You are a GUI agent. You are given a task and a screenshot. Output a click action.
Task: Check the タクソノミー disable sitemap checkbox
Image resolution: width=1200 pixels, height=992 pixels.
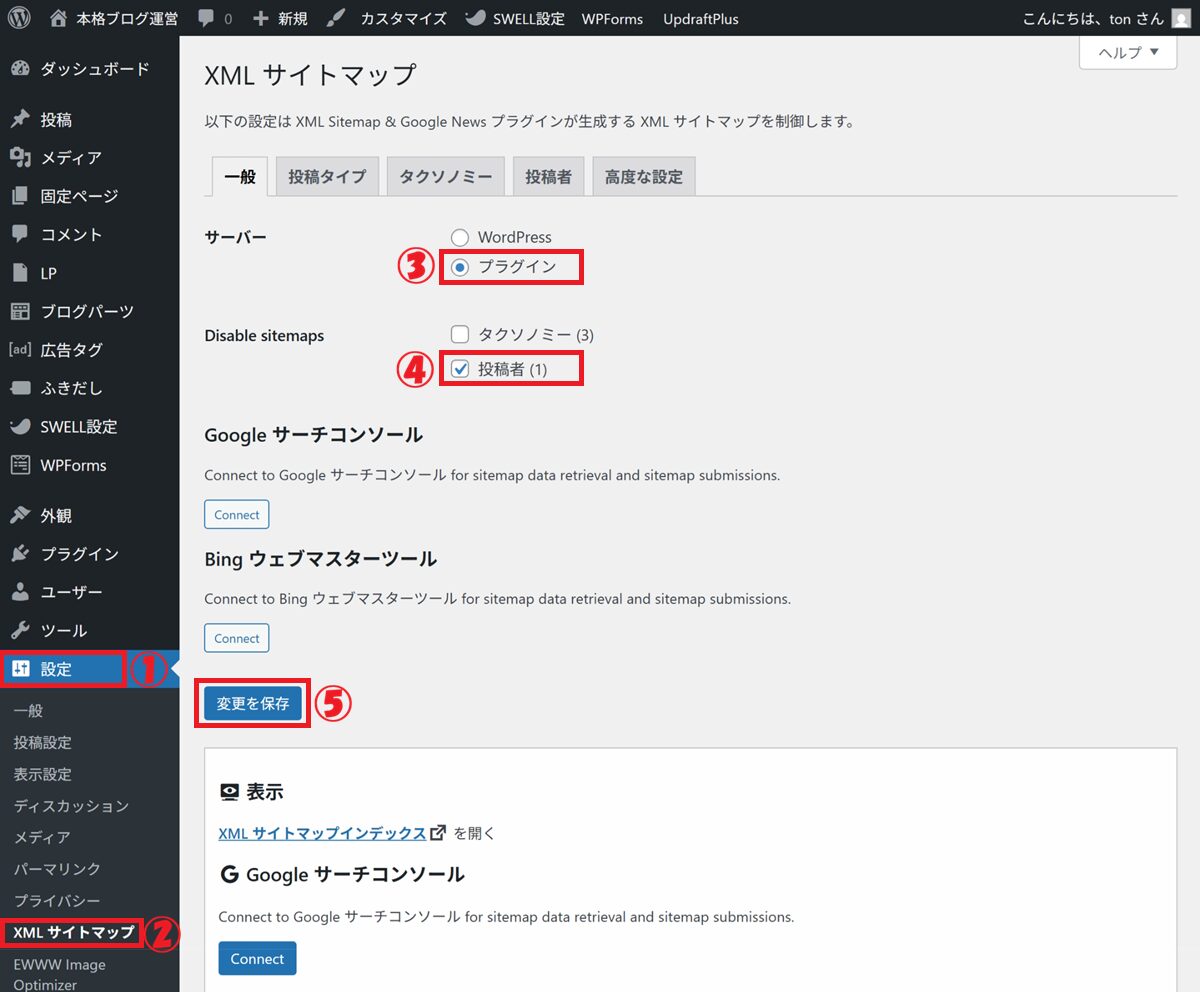point(460,335)
